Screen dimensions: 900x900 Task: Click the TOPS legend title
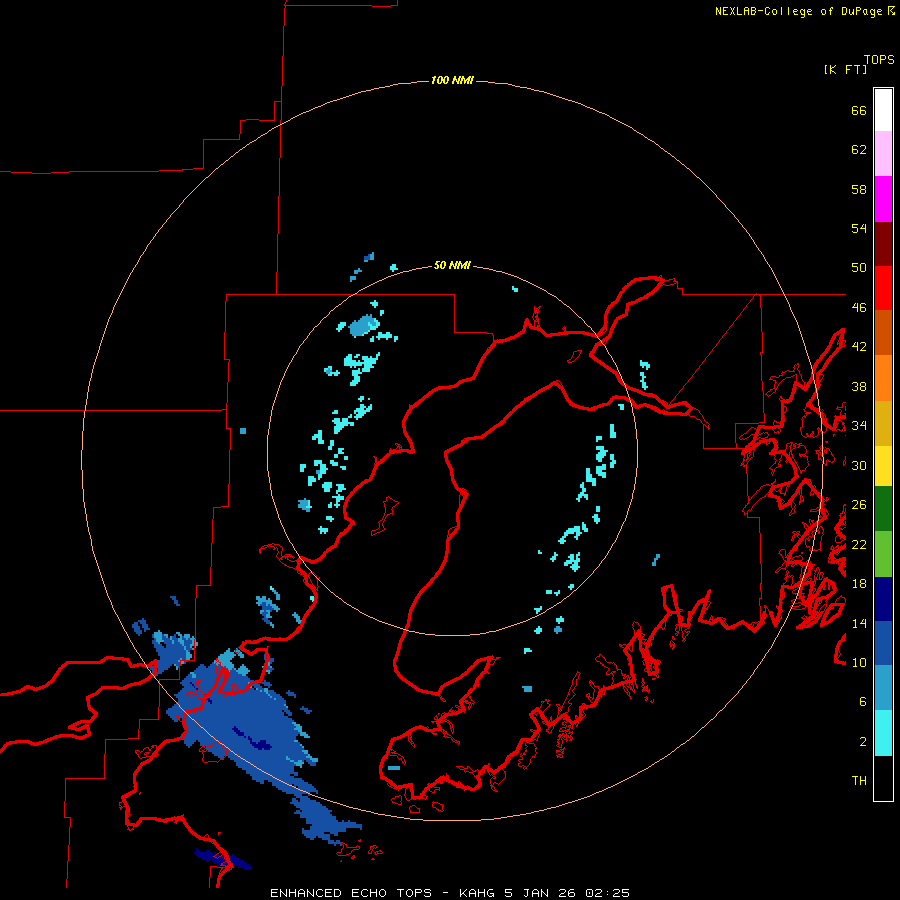coord(879,59)
